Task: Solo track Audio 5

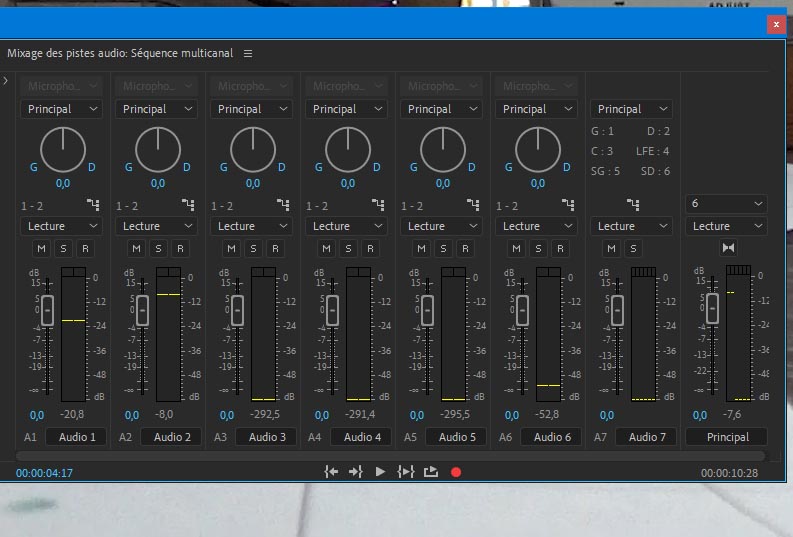Action: coord(444,248)
